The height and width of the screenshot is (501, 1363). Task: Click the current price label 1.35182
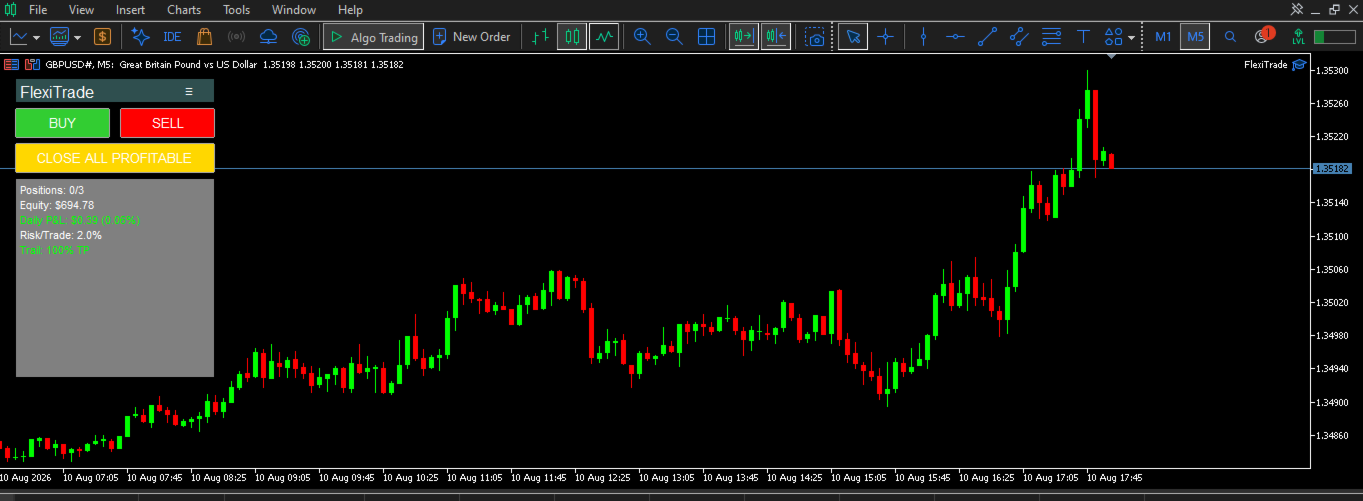click(x=1333, y=169)
